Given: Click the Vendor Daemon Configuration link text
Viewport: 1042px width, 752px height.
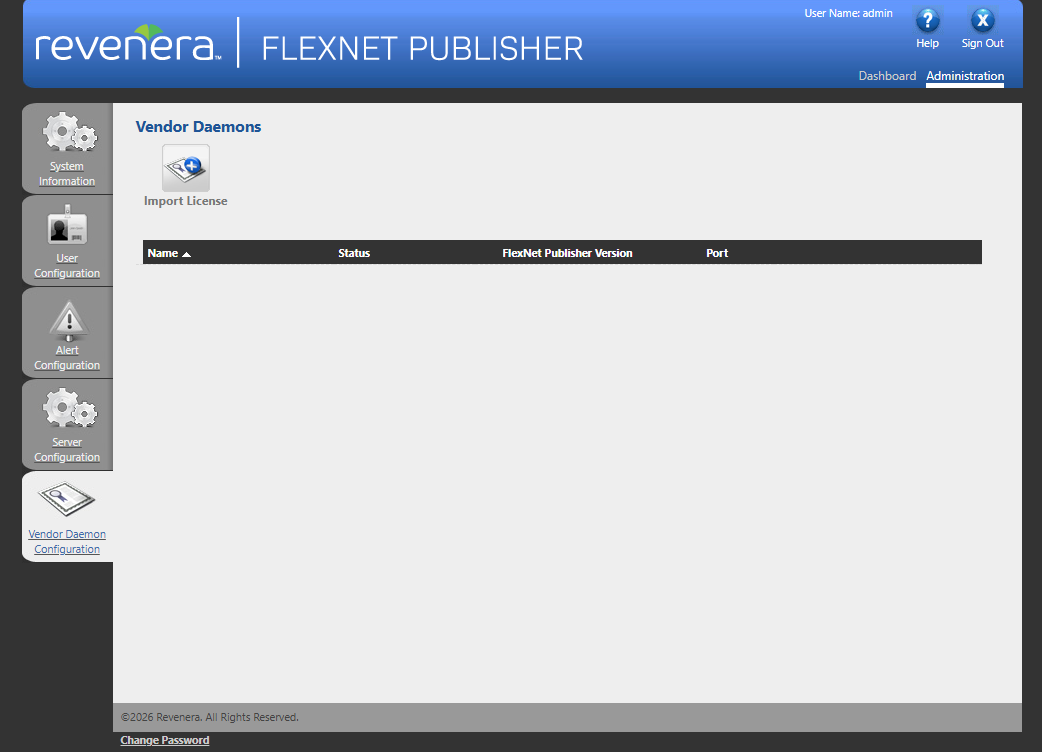Looking at the screenshot, I should click(67, 541).
